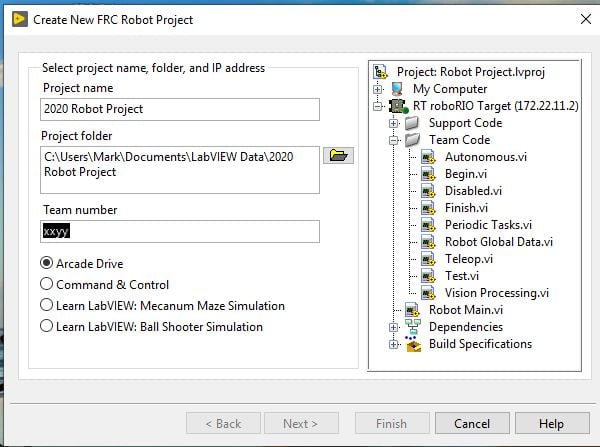Choose Learn LabVIEW: Mecanum Maze Simulation

click(46, 305)
